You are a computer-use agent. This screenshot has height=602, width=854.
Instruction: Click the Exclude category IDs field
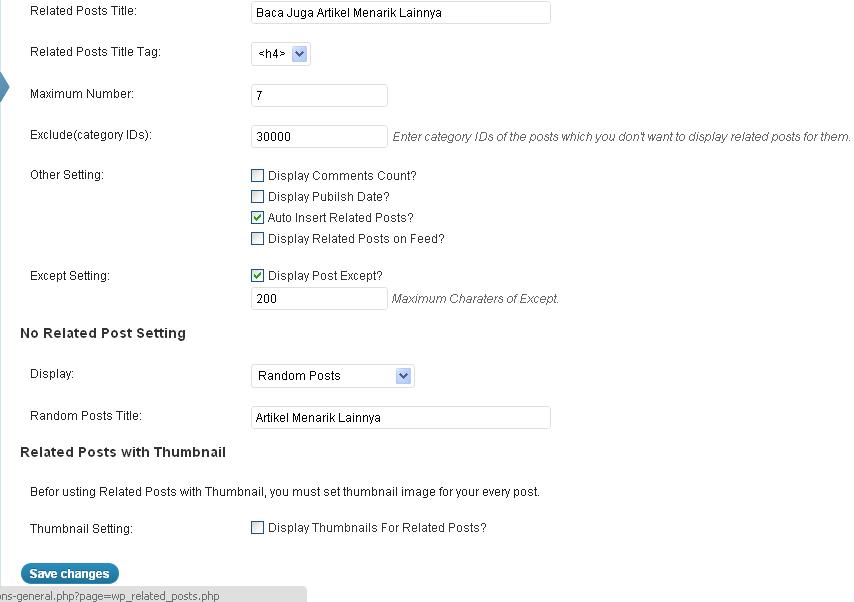319,137
